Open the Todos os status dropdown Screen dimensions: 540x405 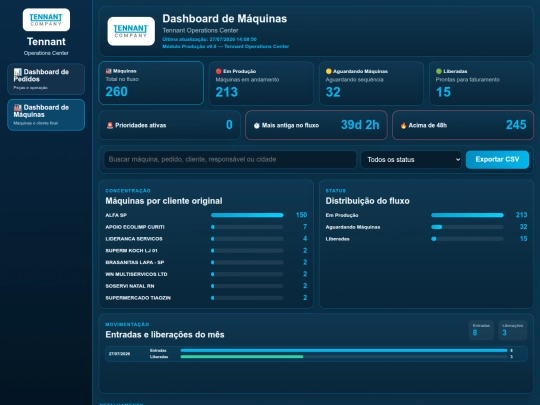tap(411, 159)
